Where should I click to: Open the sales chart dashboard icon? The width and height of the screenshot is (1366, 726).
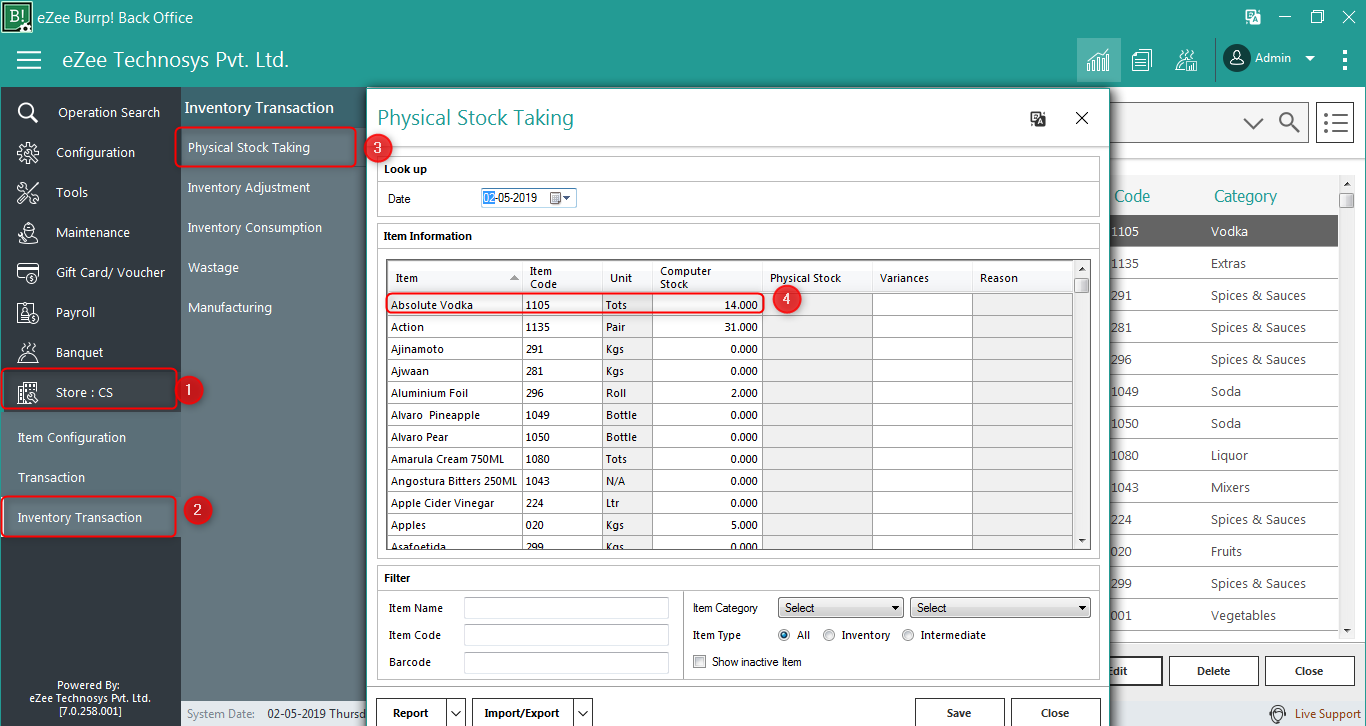(x=1098, y=60)
